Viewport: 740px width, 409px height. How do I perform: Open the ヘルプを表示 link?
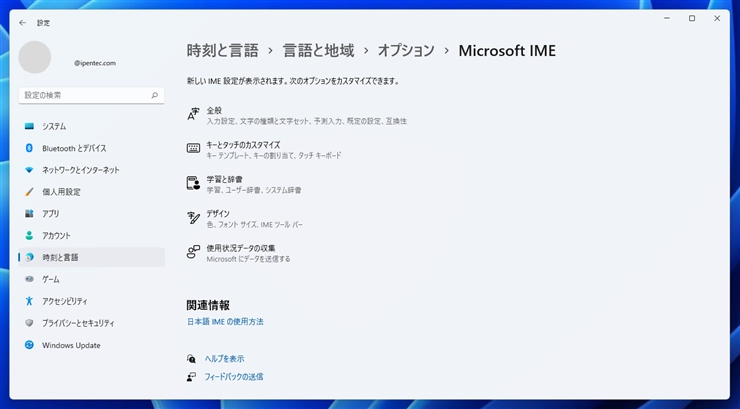pyautogui.click(x=224, y=359)
